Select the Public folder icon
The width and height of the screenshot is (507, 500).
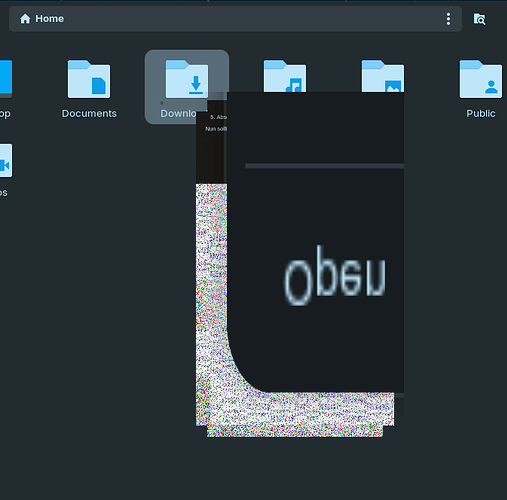[x=481, y=79]
